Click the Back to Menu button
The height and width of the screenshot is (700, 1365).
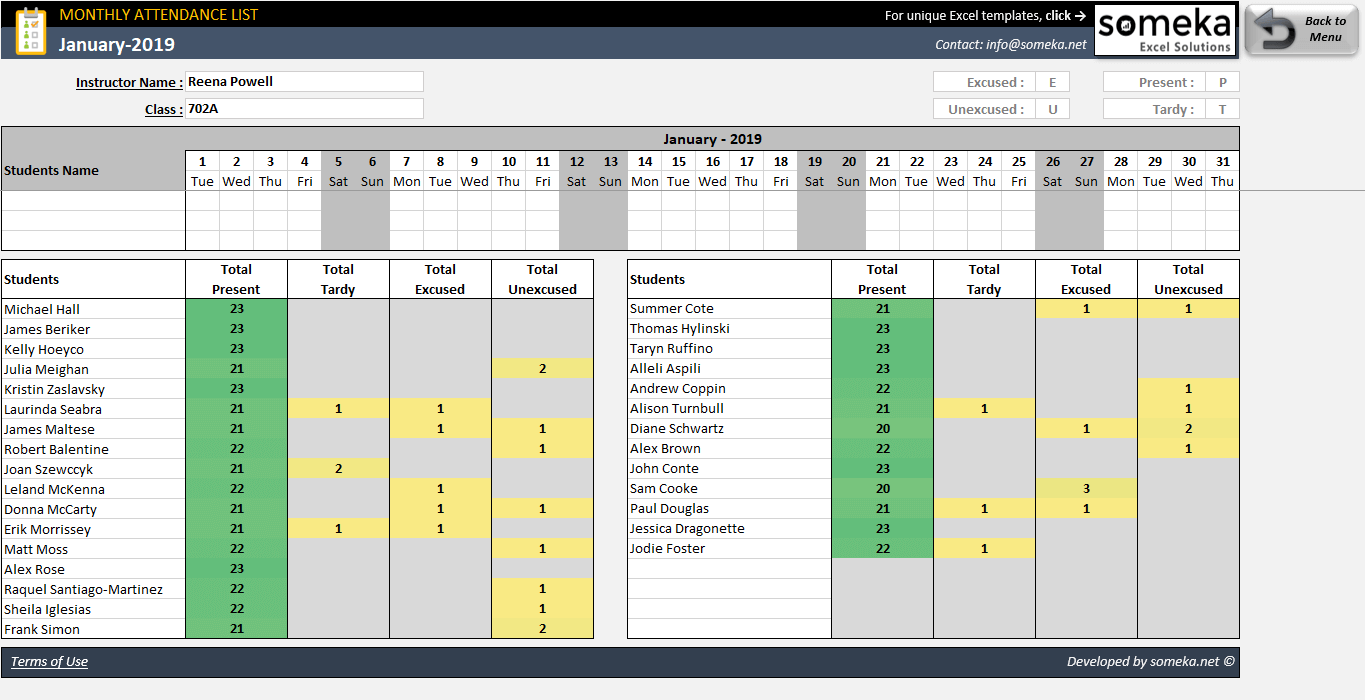(x=1302, y=30)
